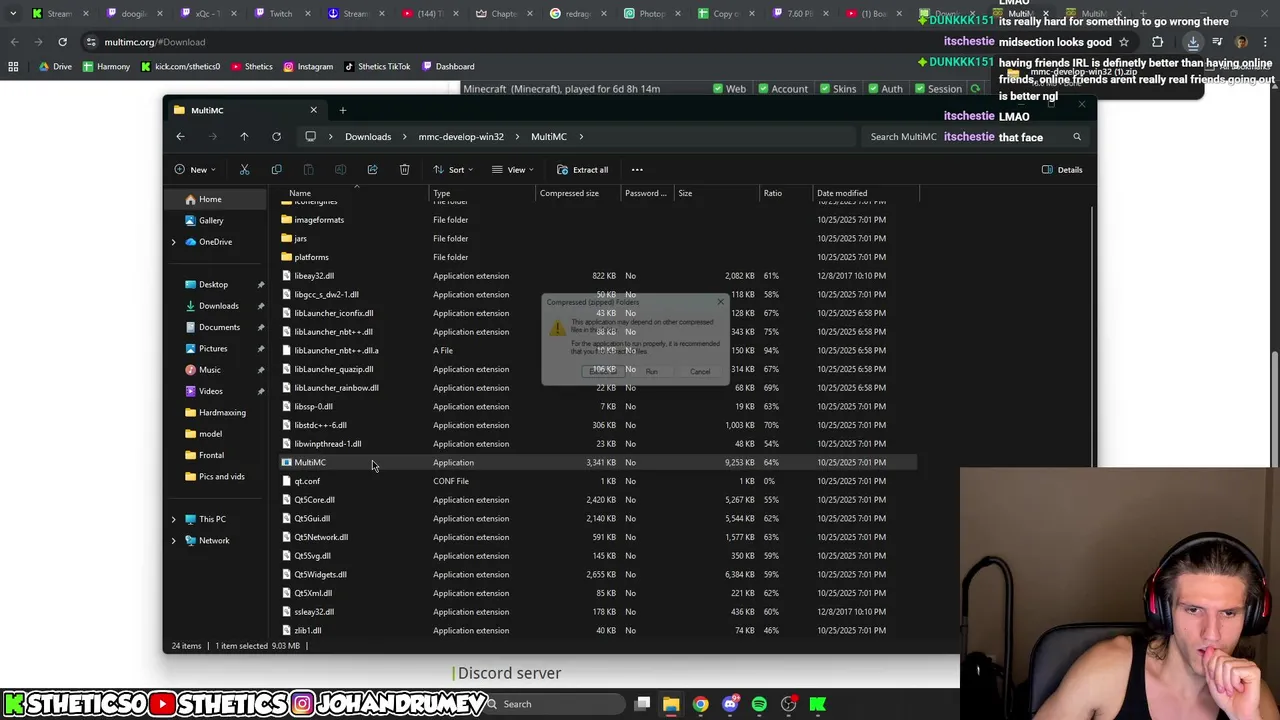Go back in File Explorer
Viewport: 1280px width, 720px height.
180,136
